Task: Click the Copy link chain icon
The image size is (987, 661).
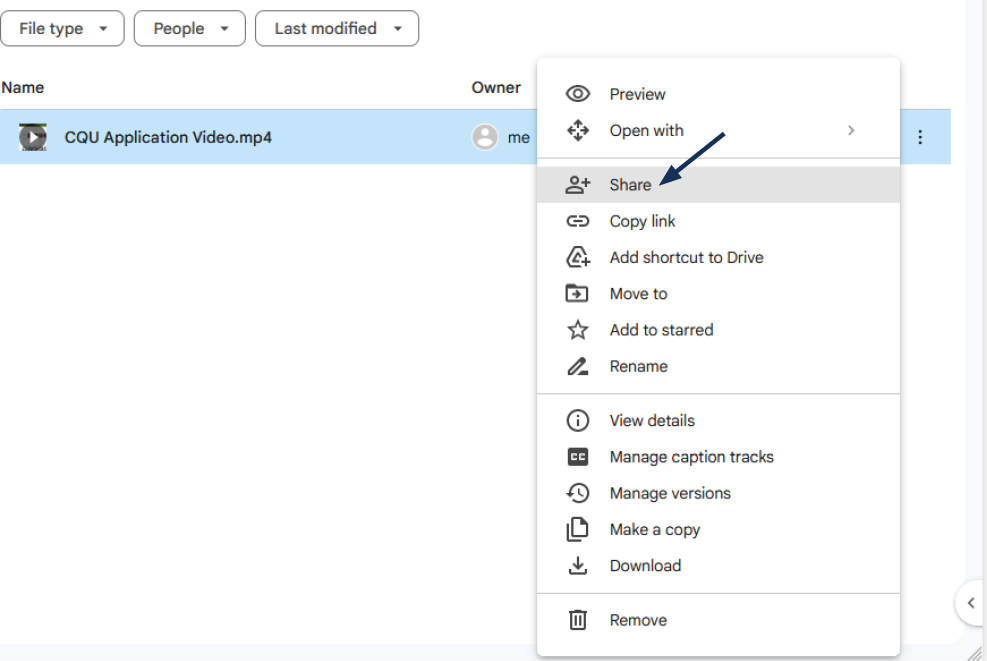Action: [578, 221]
